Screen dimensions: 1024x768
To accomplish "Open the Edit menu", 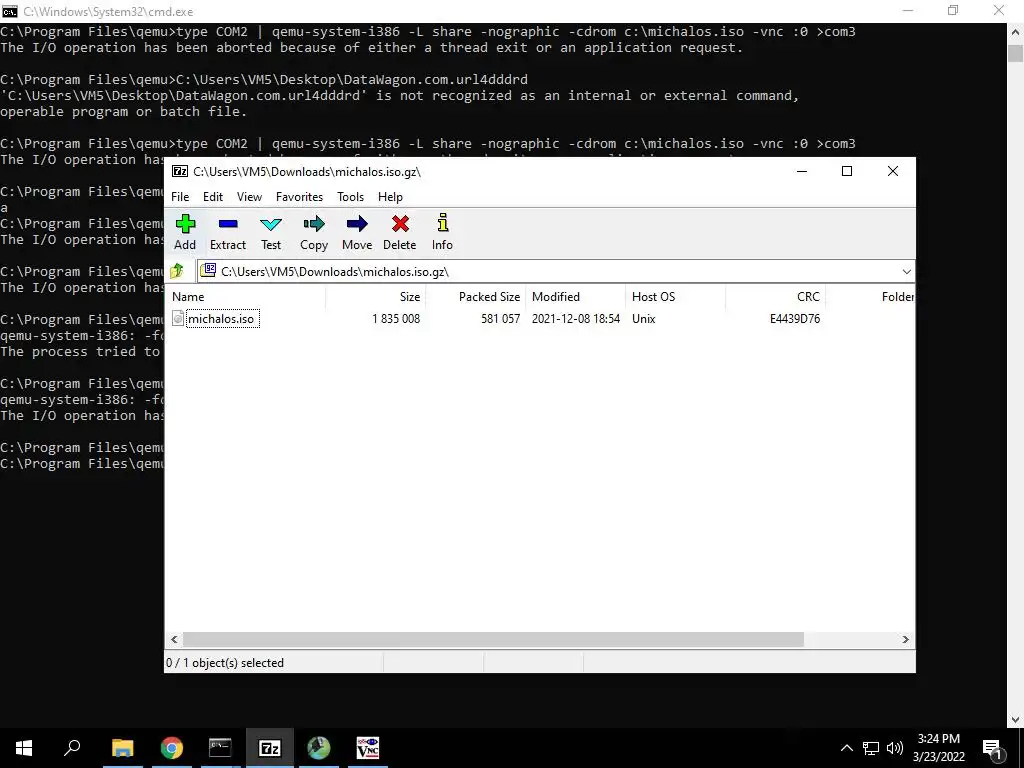I will (x=213, y=197).
